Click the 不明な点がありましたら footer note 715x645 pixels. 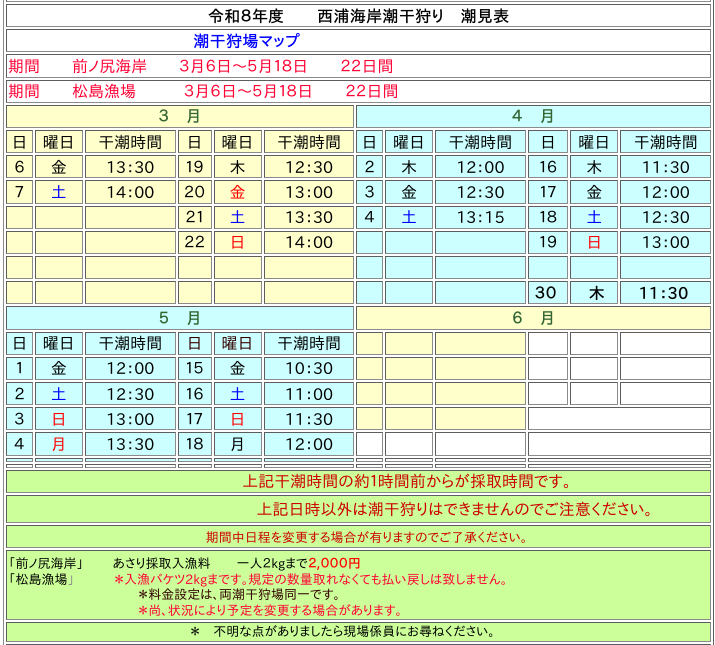pos(358,632)
